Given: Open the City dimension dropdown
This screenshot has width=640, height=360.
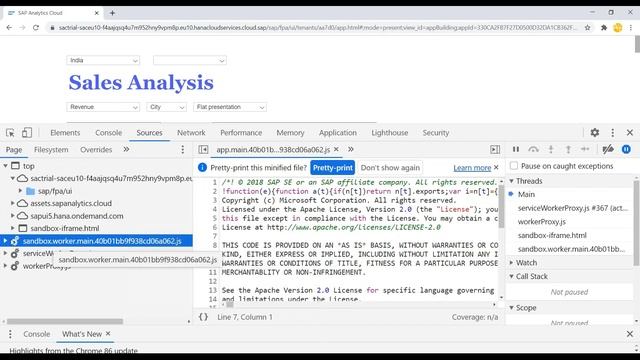Looking at the screenshot, I should click(167, 107).
